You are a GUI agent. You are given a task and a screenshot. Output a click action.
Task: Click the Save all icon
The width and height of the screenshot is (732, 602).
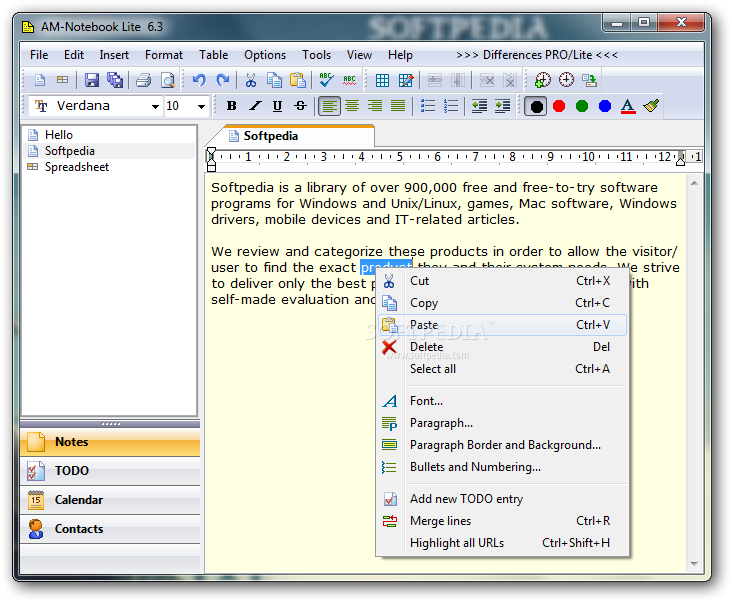[114, 80]
